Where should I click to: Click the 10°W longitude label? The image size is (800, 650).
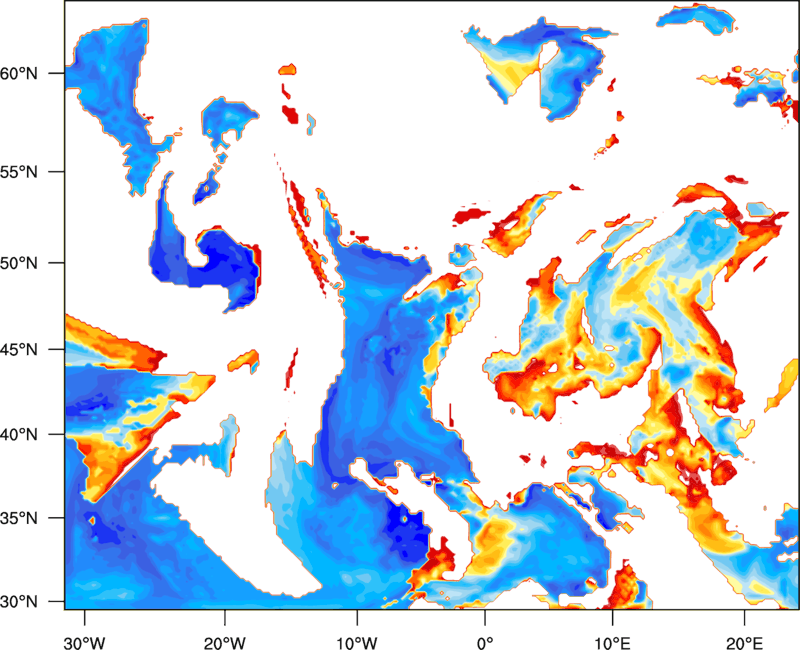point(357,643)
